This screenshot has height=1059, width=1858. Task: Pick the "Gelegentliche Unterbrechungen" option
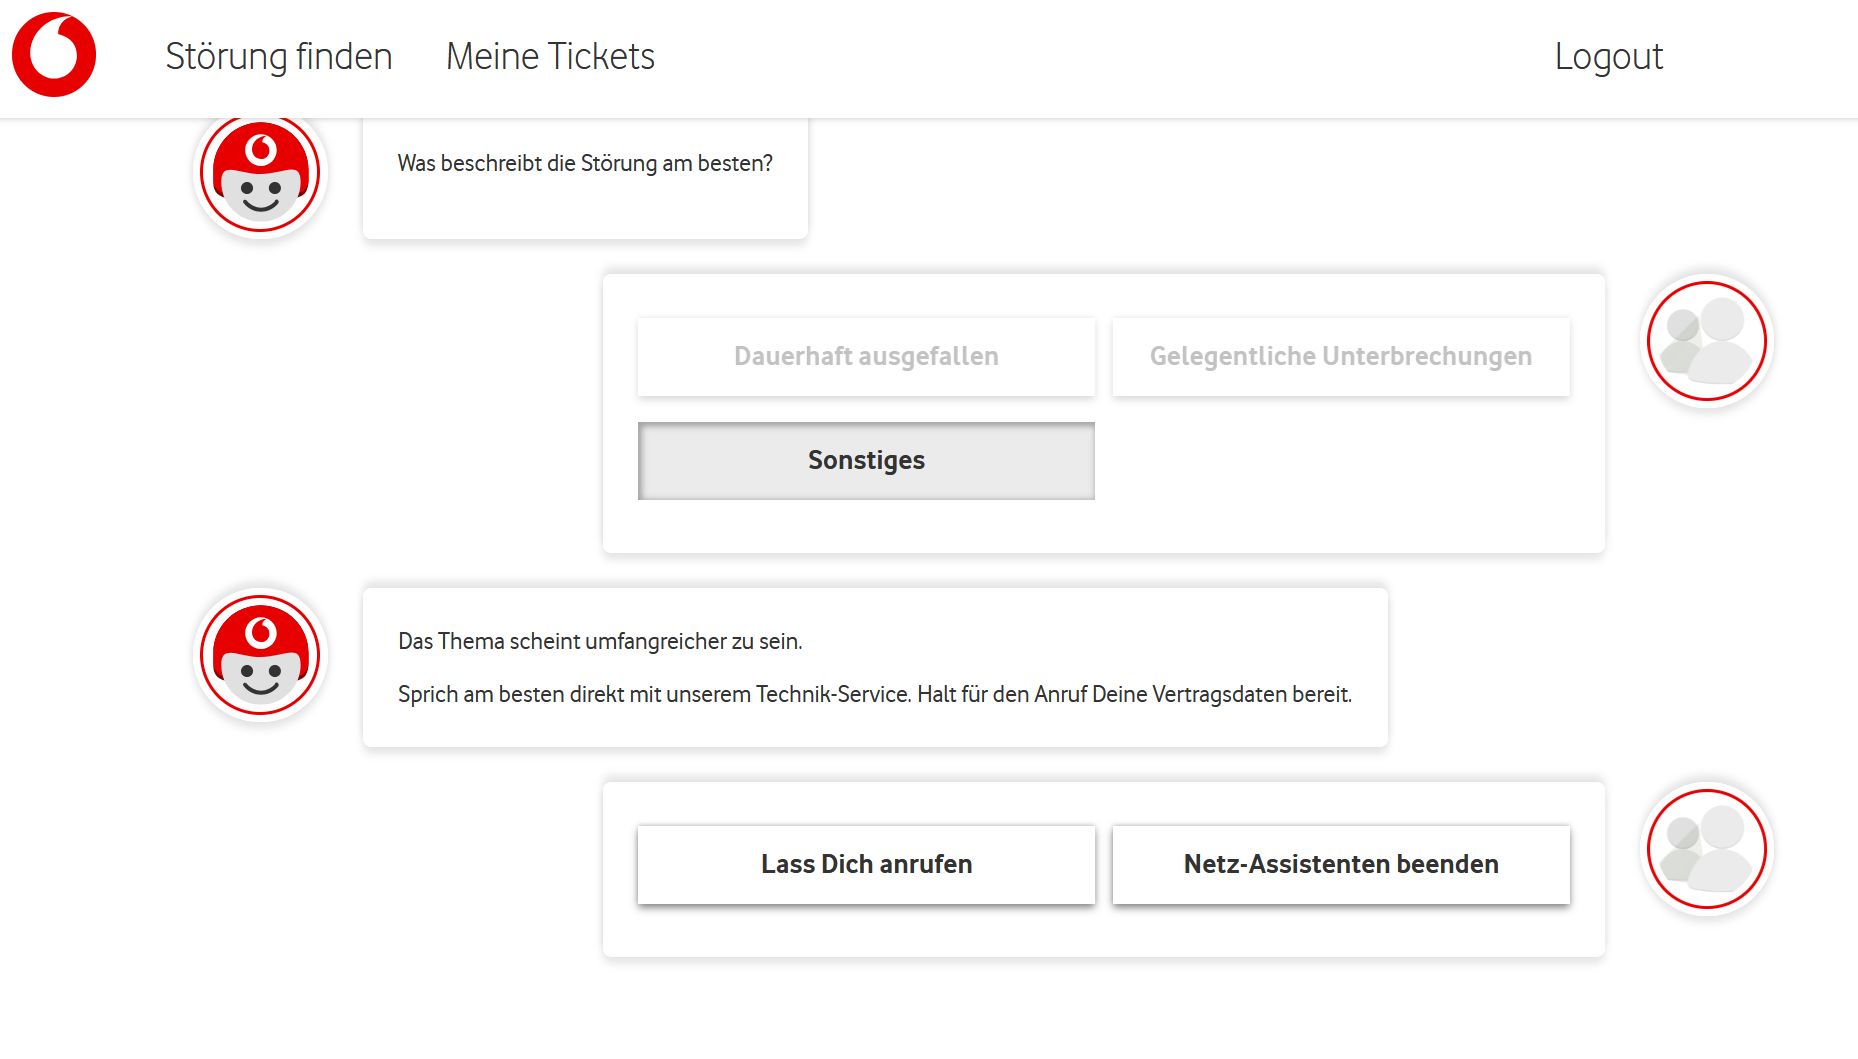[x=1340, y=357]
